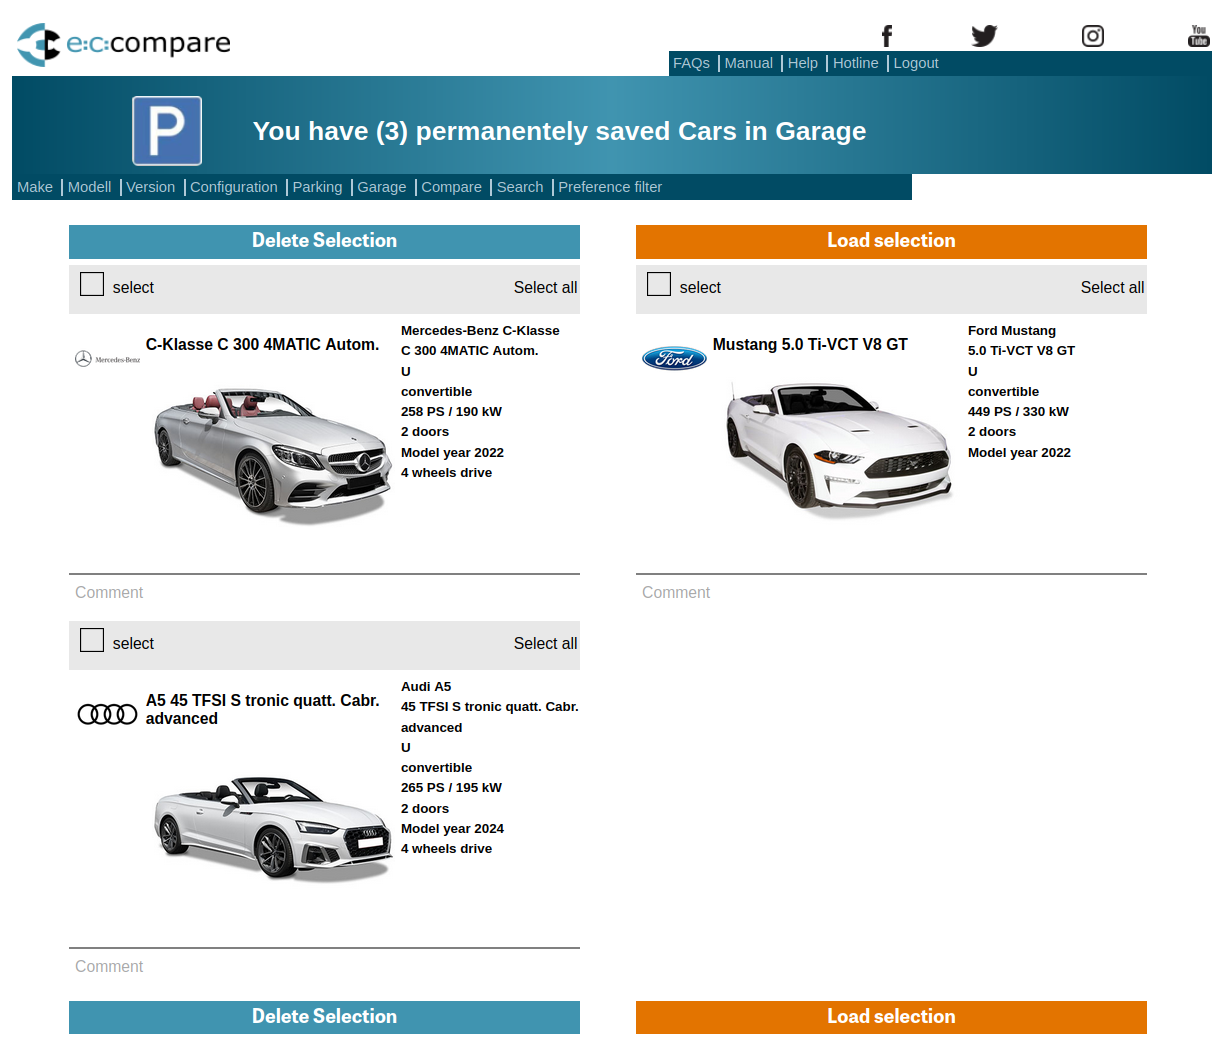1219x1049 pixels.
Task: Open the FAQs link
Action: 691,63
